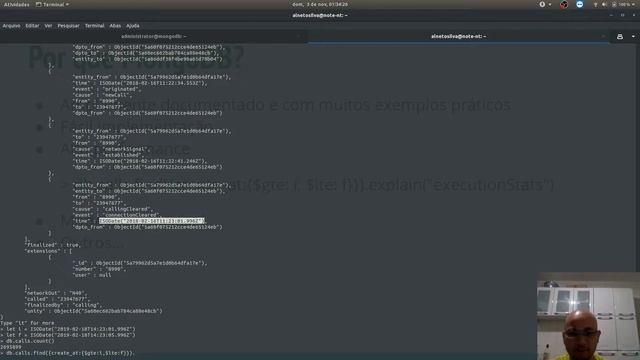This screenshot has height=360, width=640.
Task: Click the new tab icon in tab bar
Action: point(620,36)
